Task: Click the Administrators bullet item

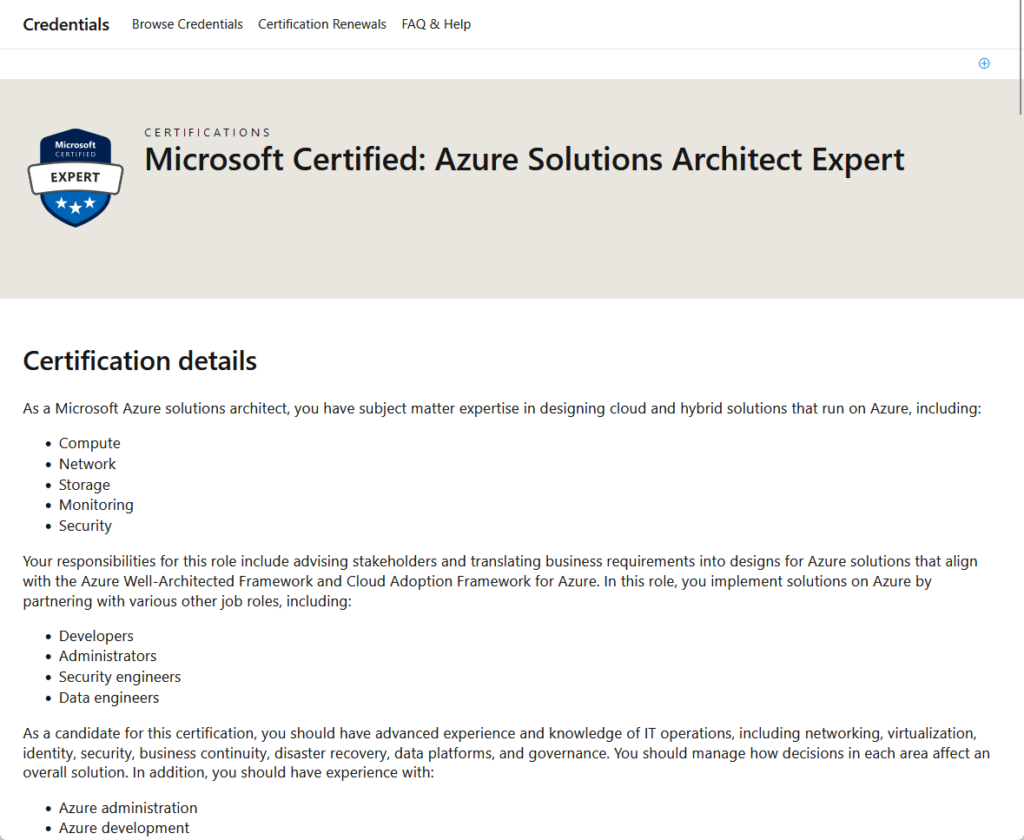Action: point(108,656)
